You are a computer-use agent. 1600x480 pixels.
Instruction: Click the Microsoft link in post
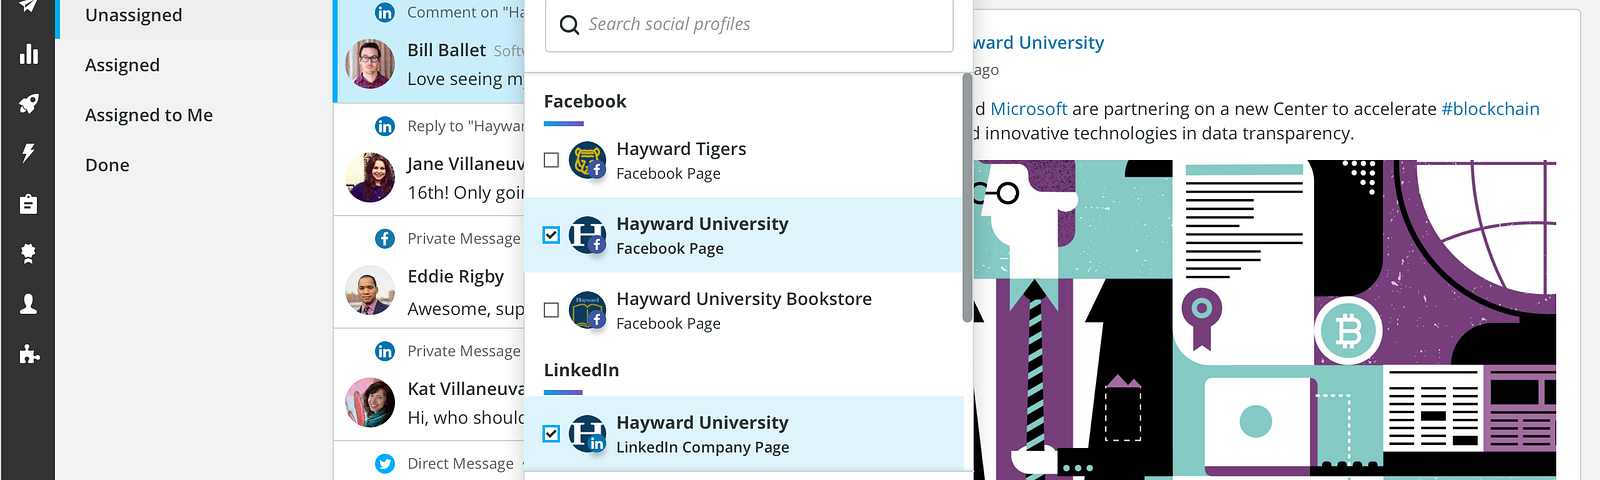(1029, 109)
